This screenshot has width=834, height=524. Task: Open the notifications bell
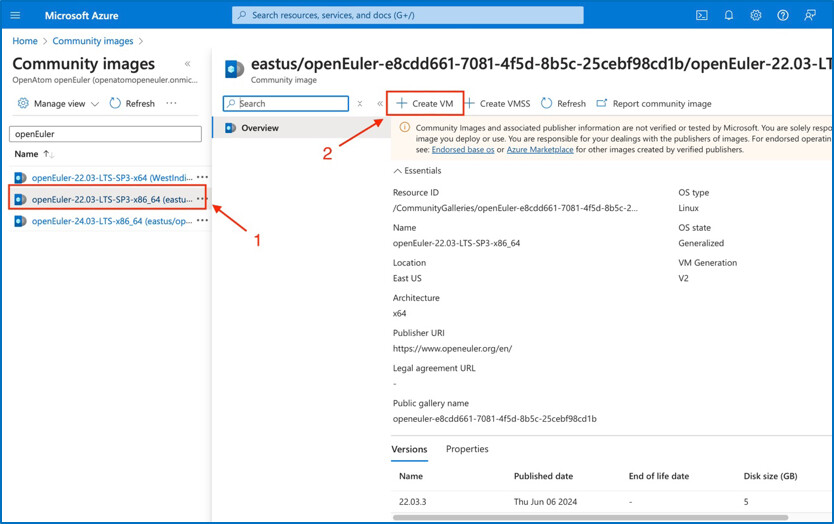[x=729, y=15]
